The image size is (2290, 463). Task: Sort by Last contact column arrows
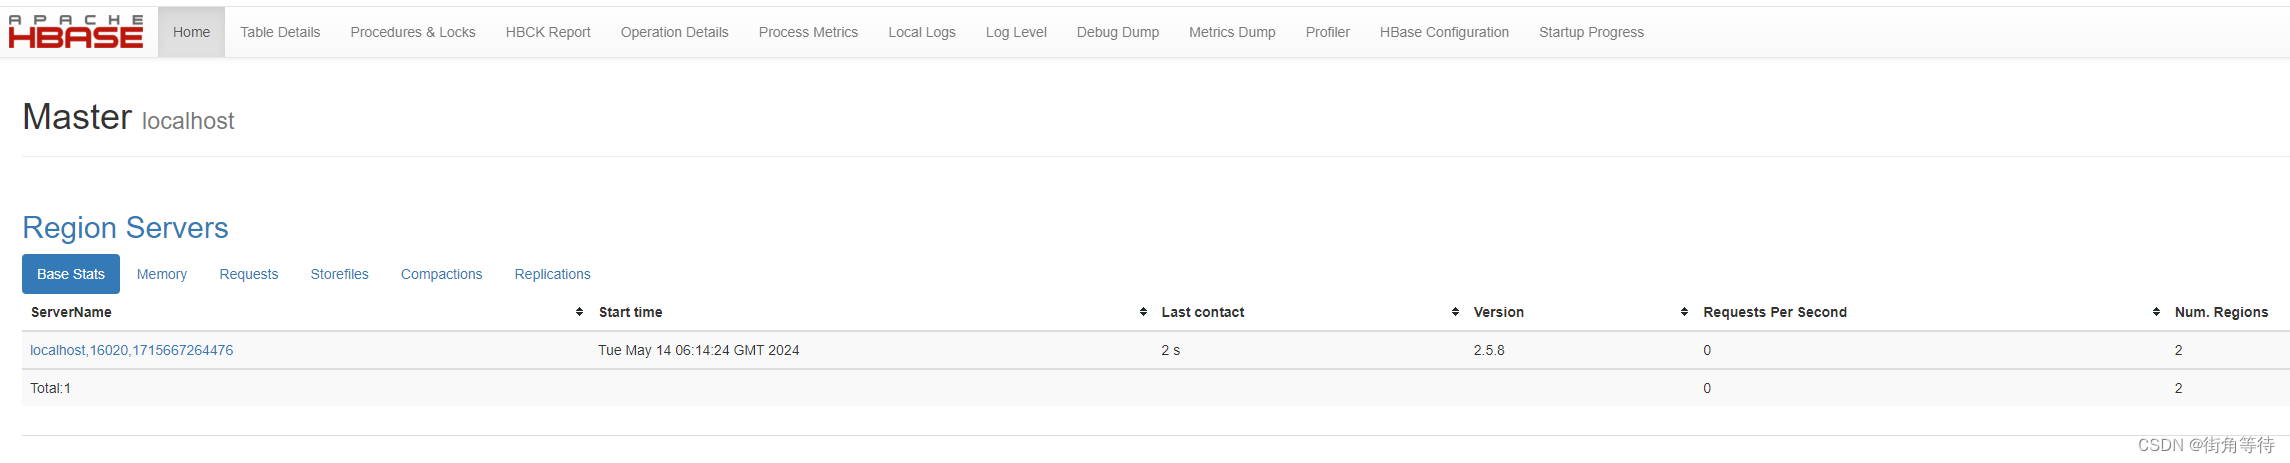[1455, 312]
